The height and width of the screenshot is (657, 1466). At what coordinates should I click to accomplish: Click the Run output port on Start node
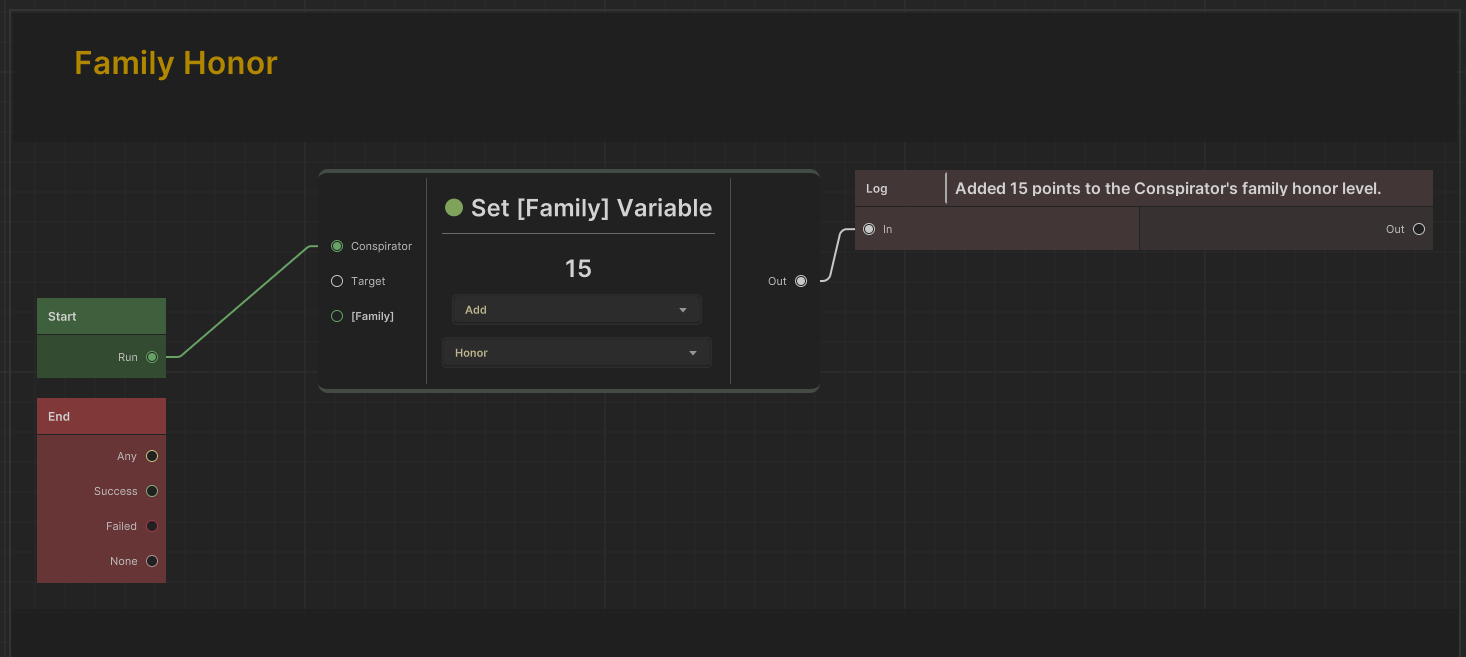click(152, 357)
